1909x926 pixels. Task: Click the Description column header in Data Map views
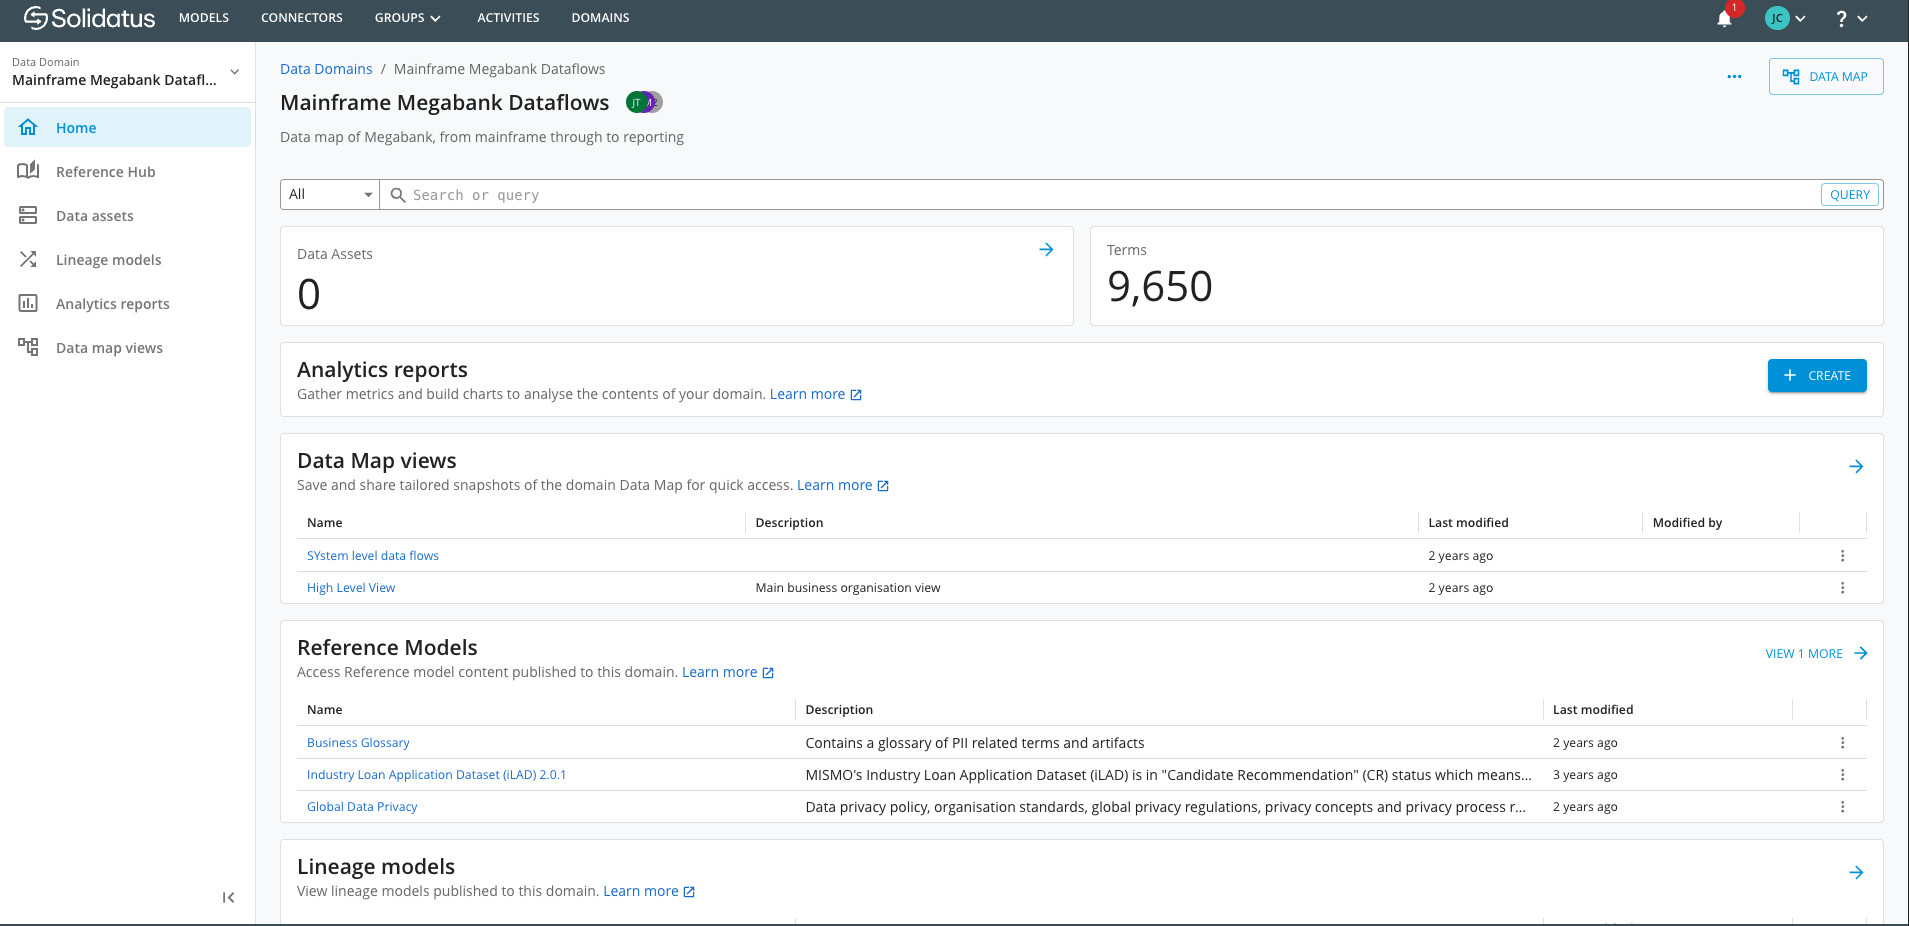tap(789, 523)
